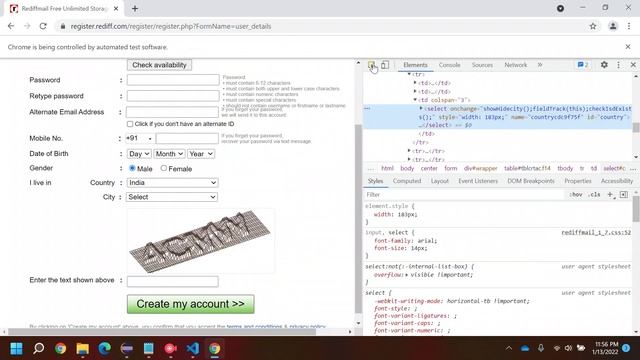This screenshot has height=360, width=640.
Task: Open the Event Listeners tab
Action: click(x=478, y=181)
